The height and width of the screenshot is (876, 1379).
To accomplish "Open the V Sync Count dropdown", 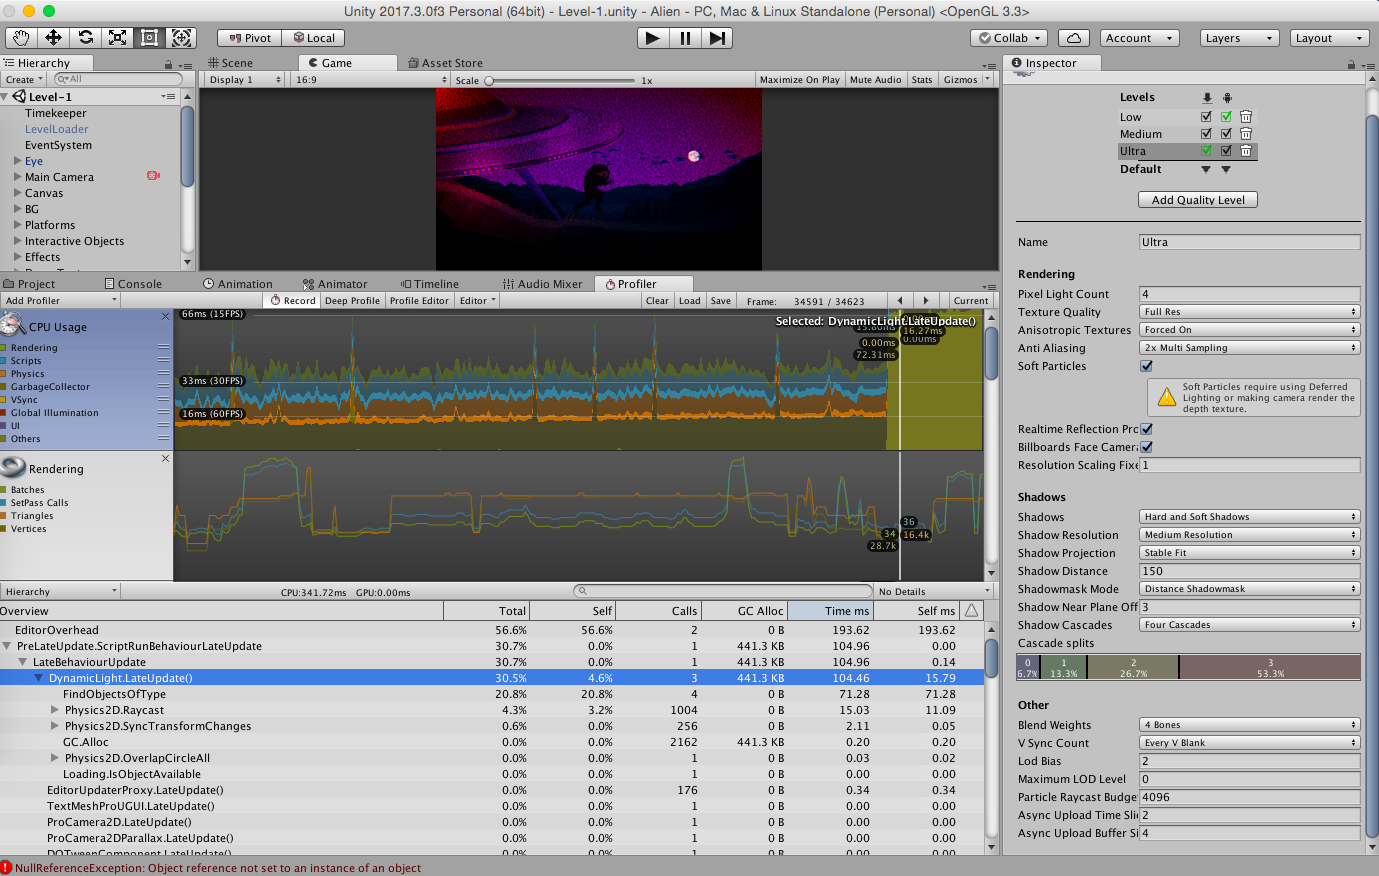I will click(1249, 743).
